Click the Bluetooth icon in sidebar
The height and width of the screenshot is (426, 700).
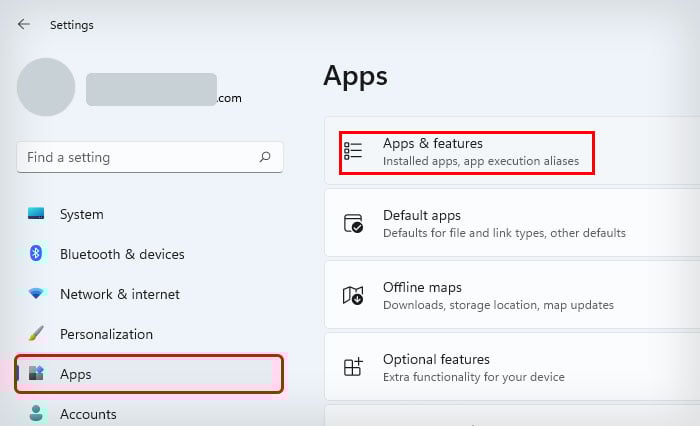click(x=36, y=253)
